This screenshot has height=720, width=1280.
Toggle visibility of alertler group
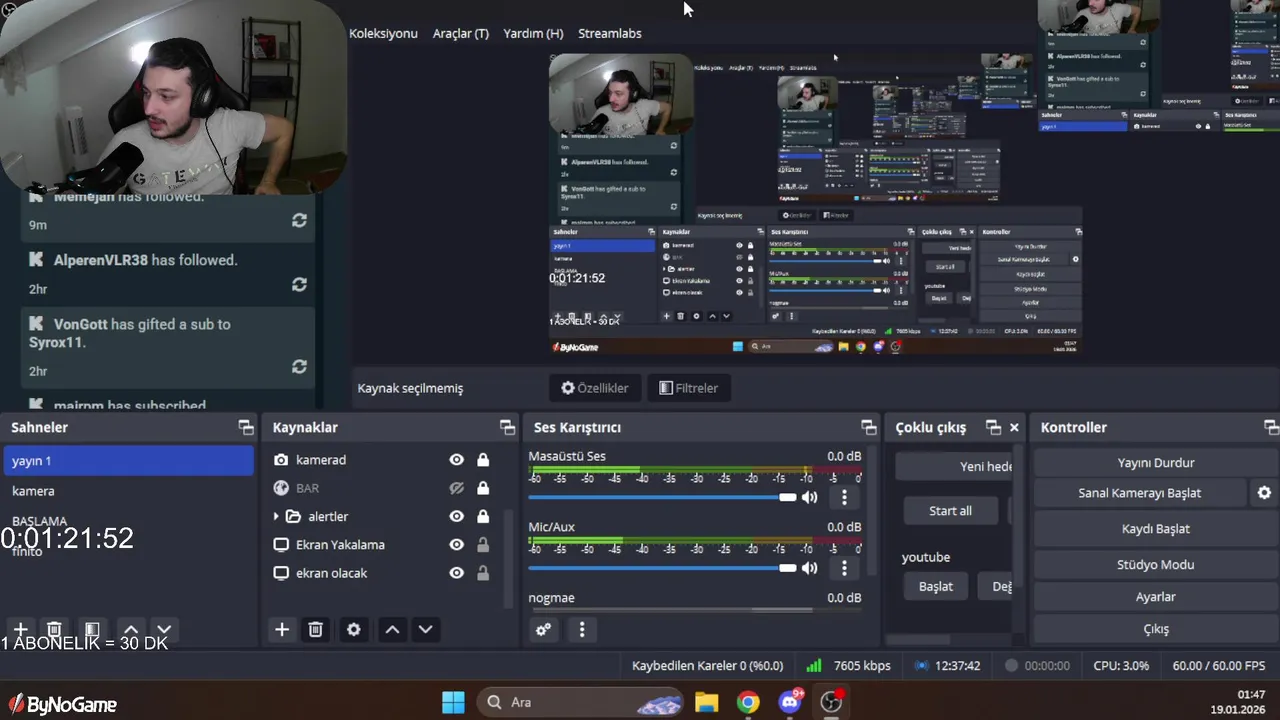coord(457,516)
